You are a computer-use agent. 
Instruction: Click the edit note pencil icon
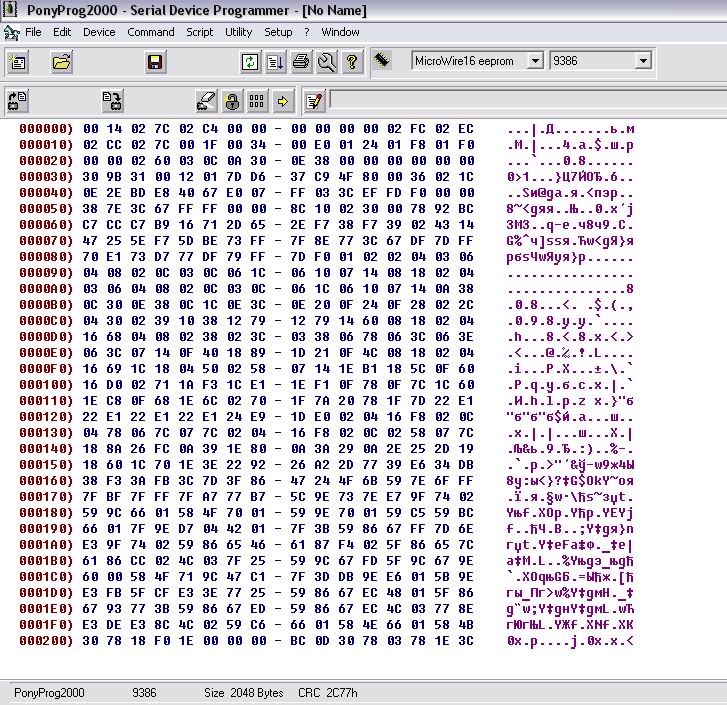314,101
